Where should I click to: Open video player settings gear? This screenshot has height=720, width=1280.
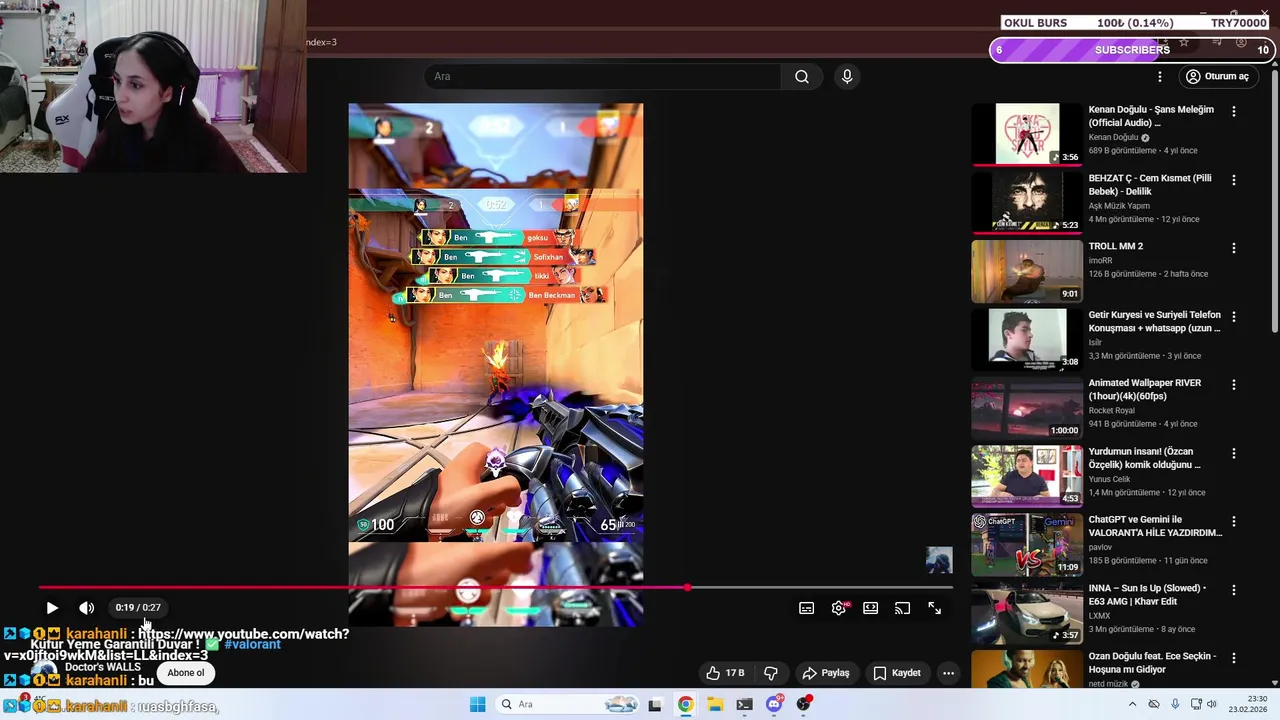click(839, 608)
